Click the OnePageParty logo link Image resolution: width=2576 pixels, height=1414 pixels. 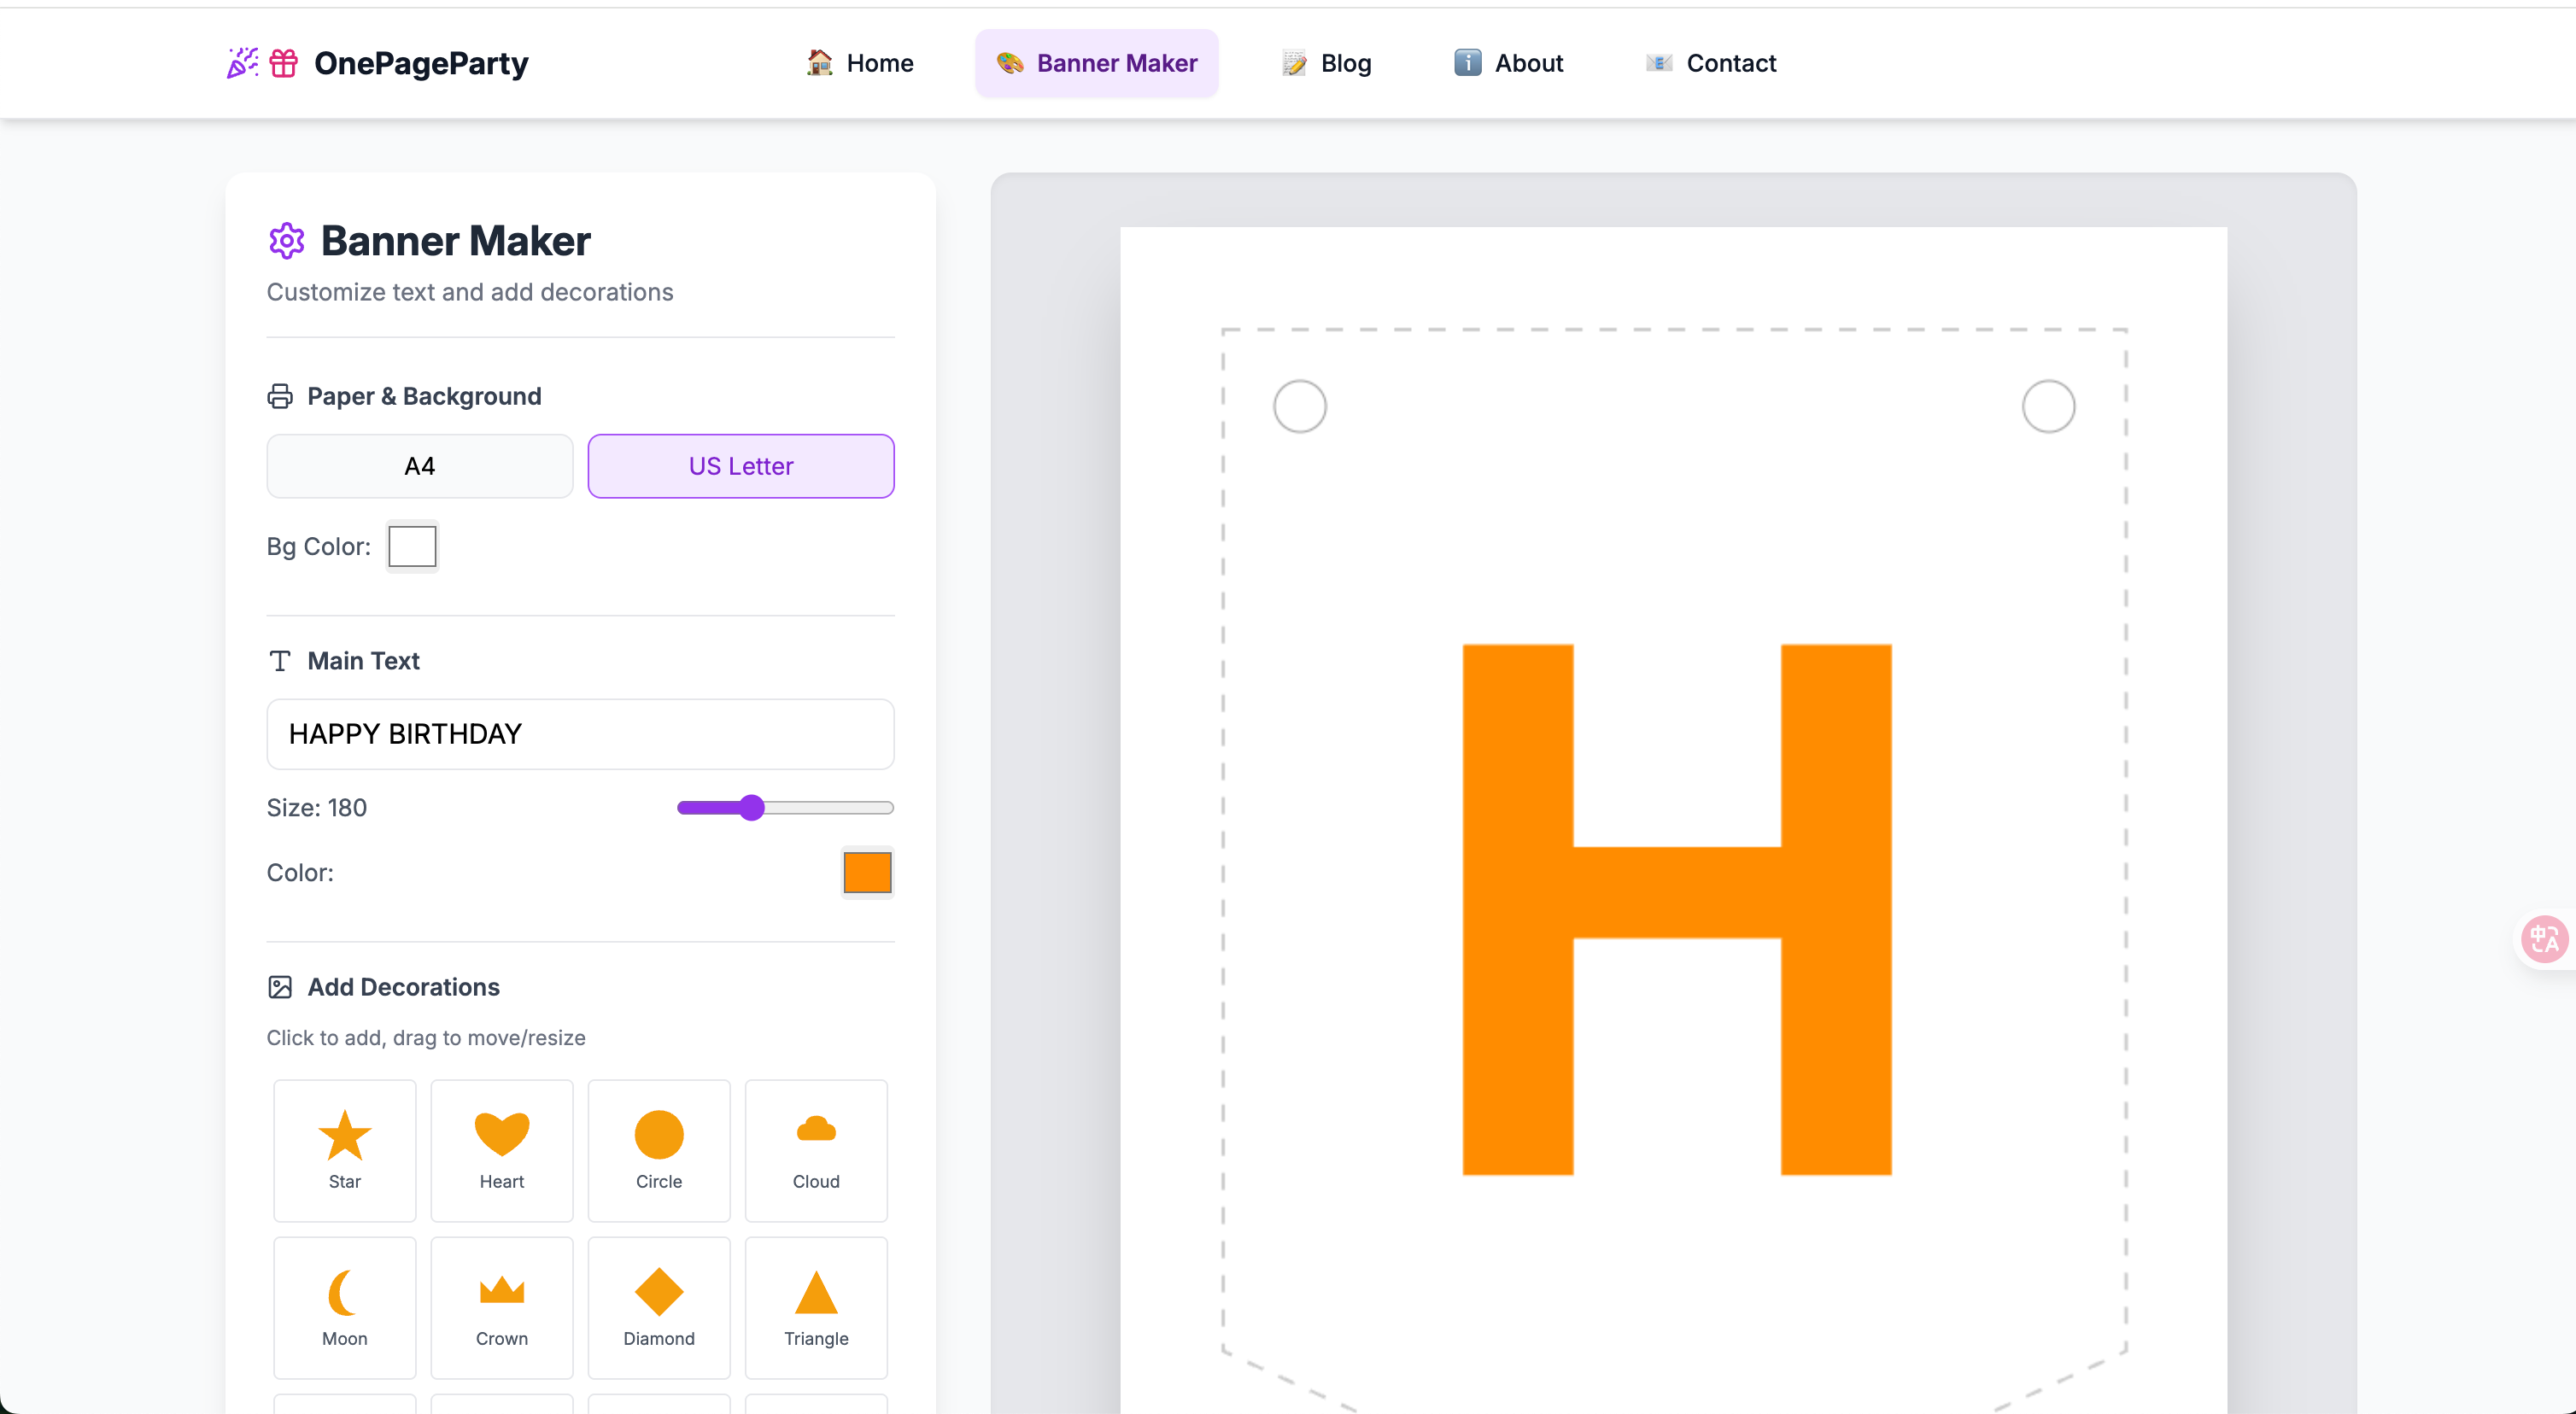pos(378,63)
